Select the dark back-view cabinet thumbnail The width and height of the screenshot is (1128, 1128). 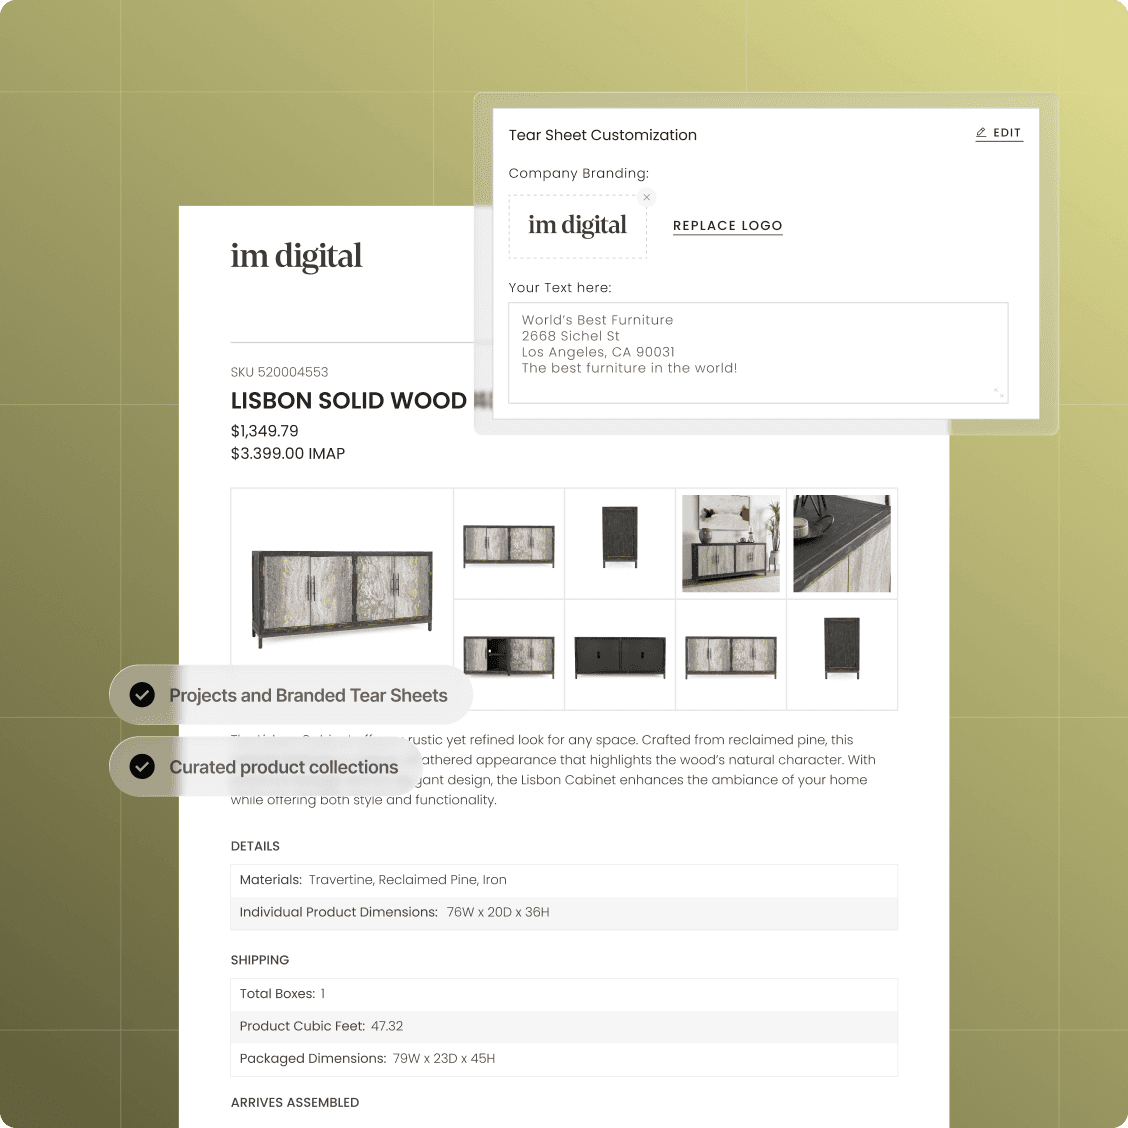point(620,656)
